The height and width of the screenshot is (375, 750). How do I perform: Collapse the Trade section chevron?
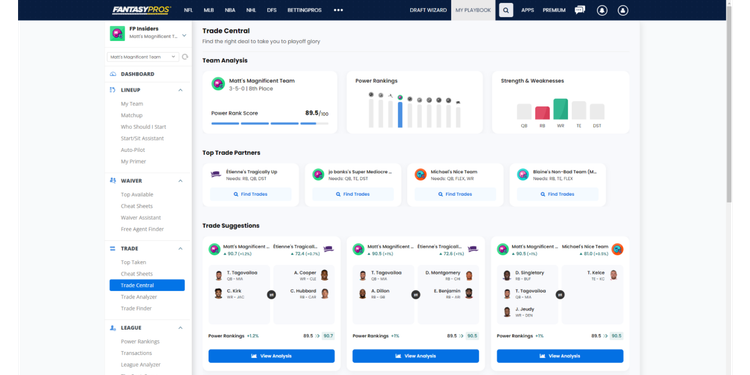(x=180, y=249)
